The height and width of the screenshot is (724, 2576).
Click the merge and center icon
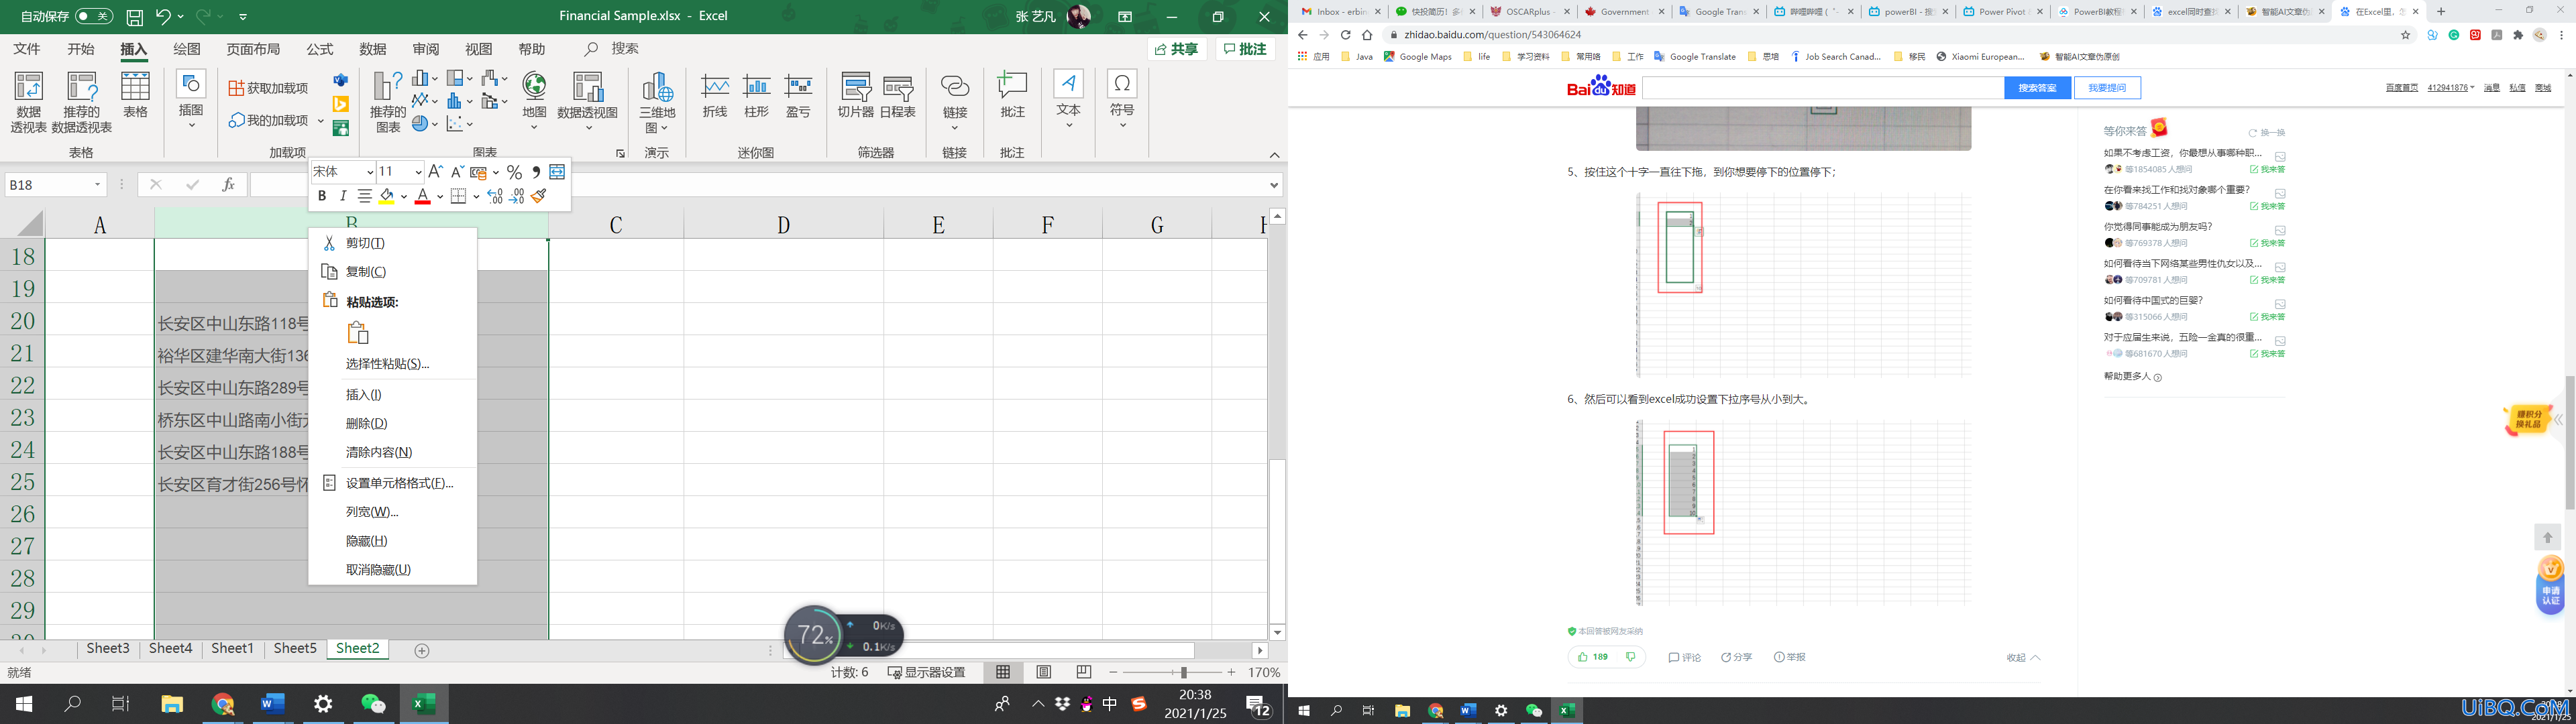pyautogui.click(x=557, y=172)
